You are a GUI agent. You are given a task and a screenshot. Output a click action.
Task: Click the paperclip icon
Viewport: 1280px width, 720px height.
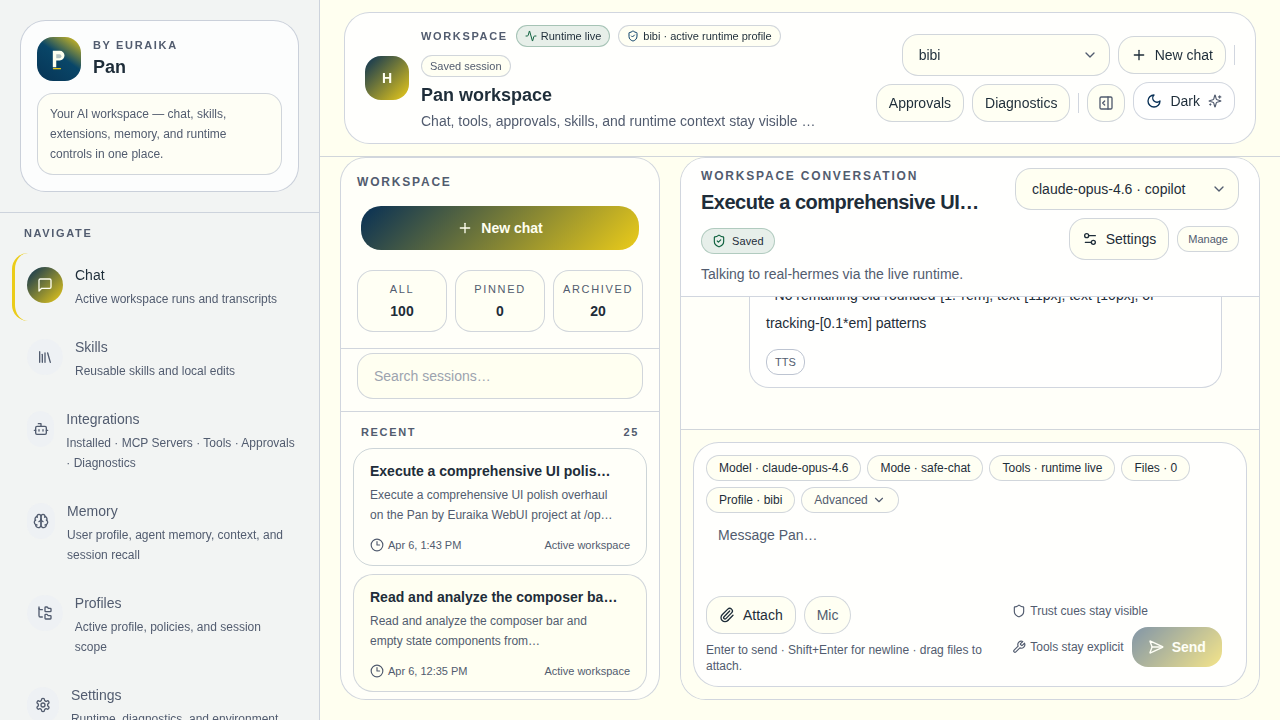point(728,615)
